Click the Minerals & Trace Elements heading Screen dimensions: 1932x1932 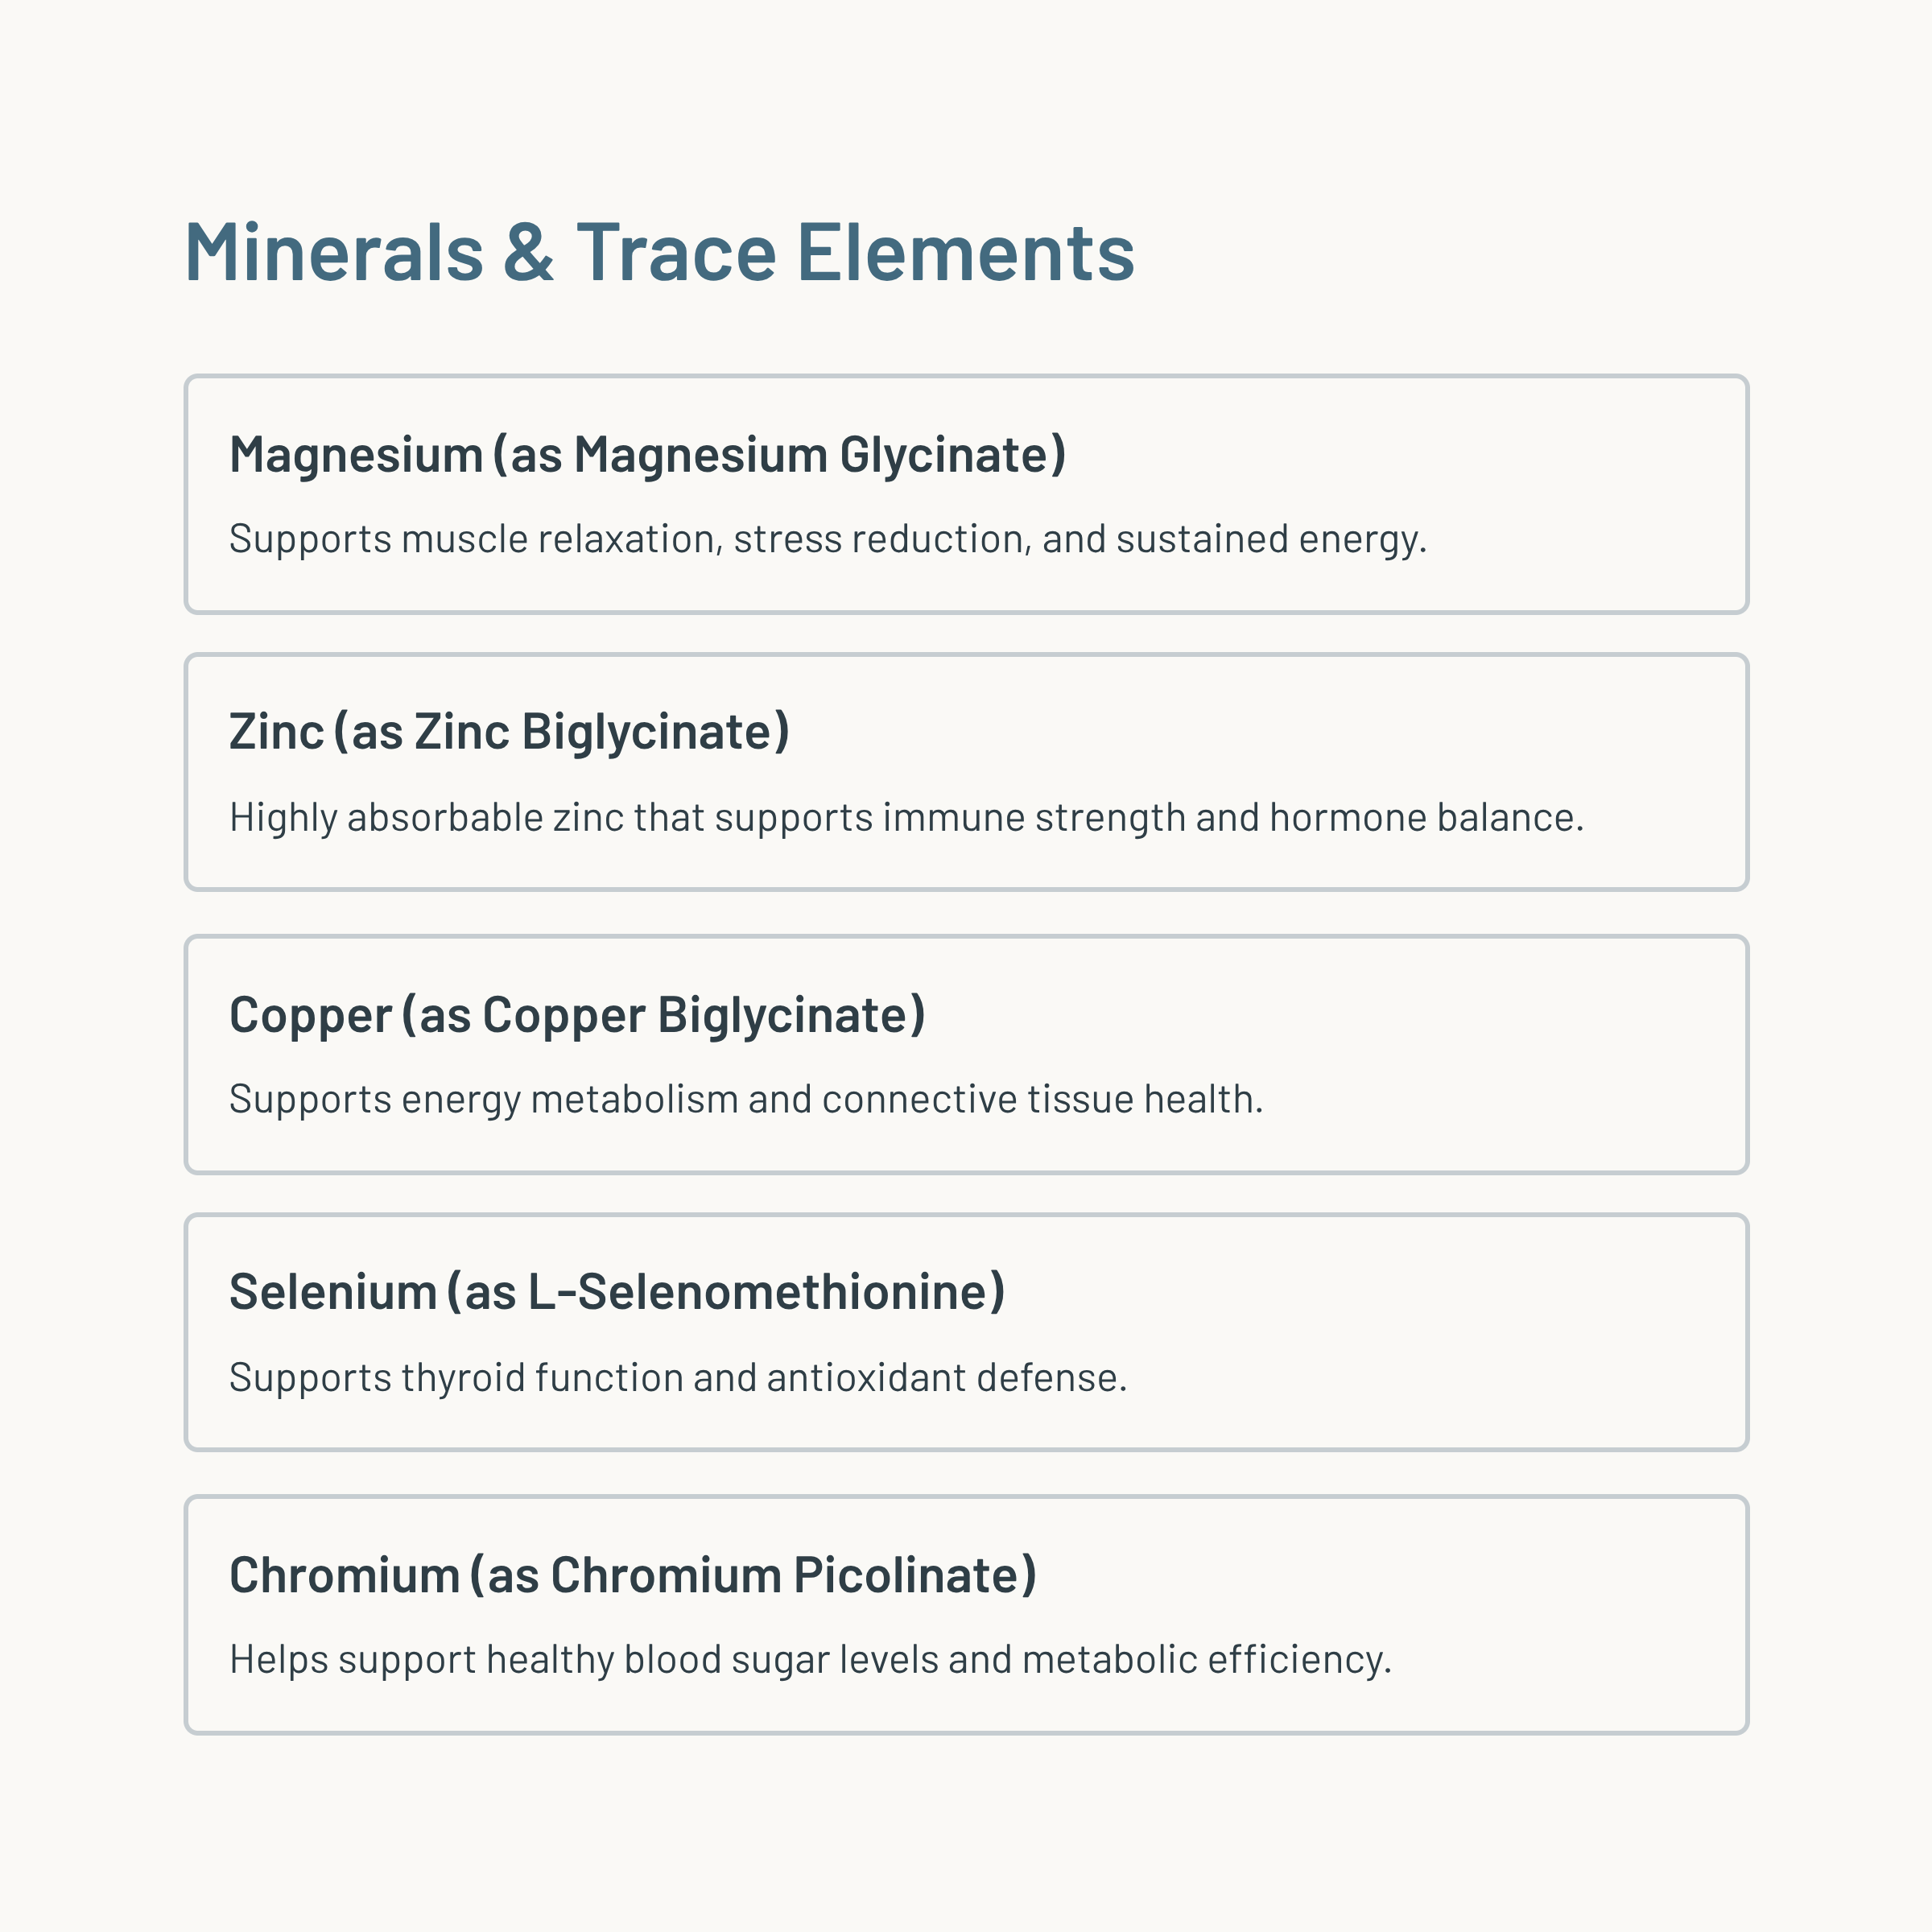[660, 252]
